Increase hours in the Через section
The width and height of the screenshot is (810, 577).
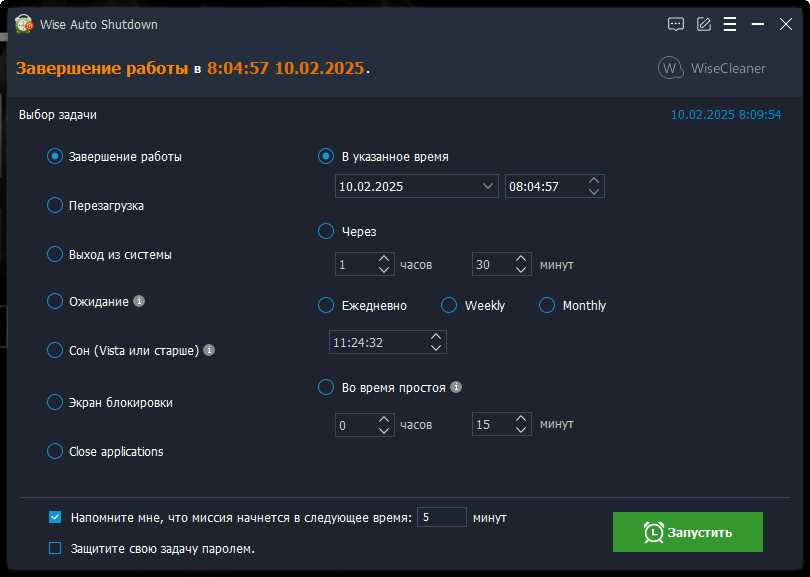tap(384, 259)
